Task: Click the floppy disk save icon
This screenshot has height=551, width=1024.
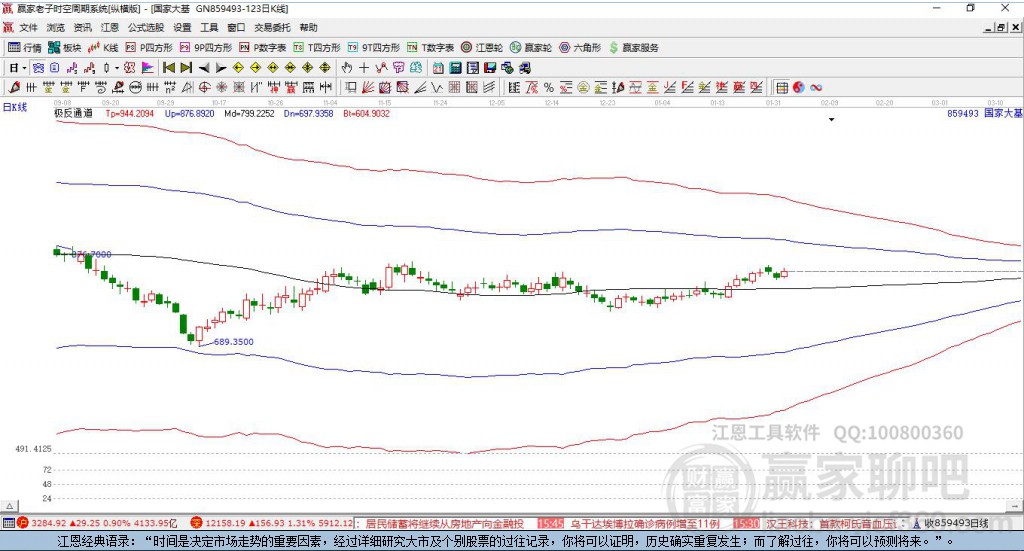Action: click(490, 68)
